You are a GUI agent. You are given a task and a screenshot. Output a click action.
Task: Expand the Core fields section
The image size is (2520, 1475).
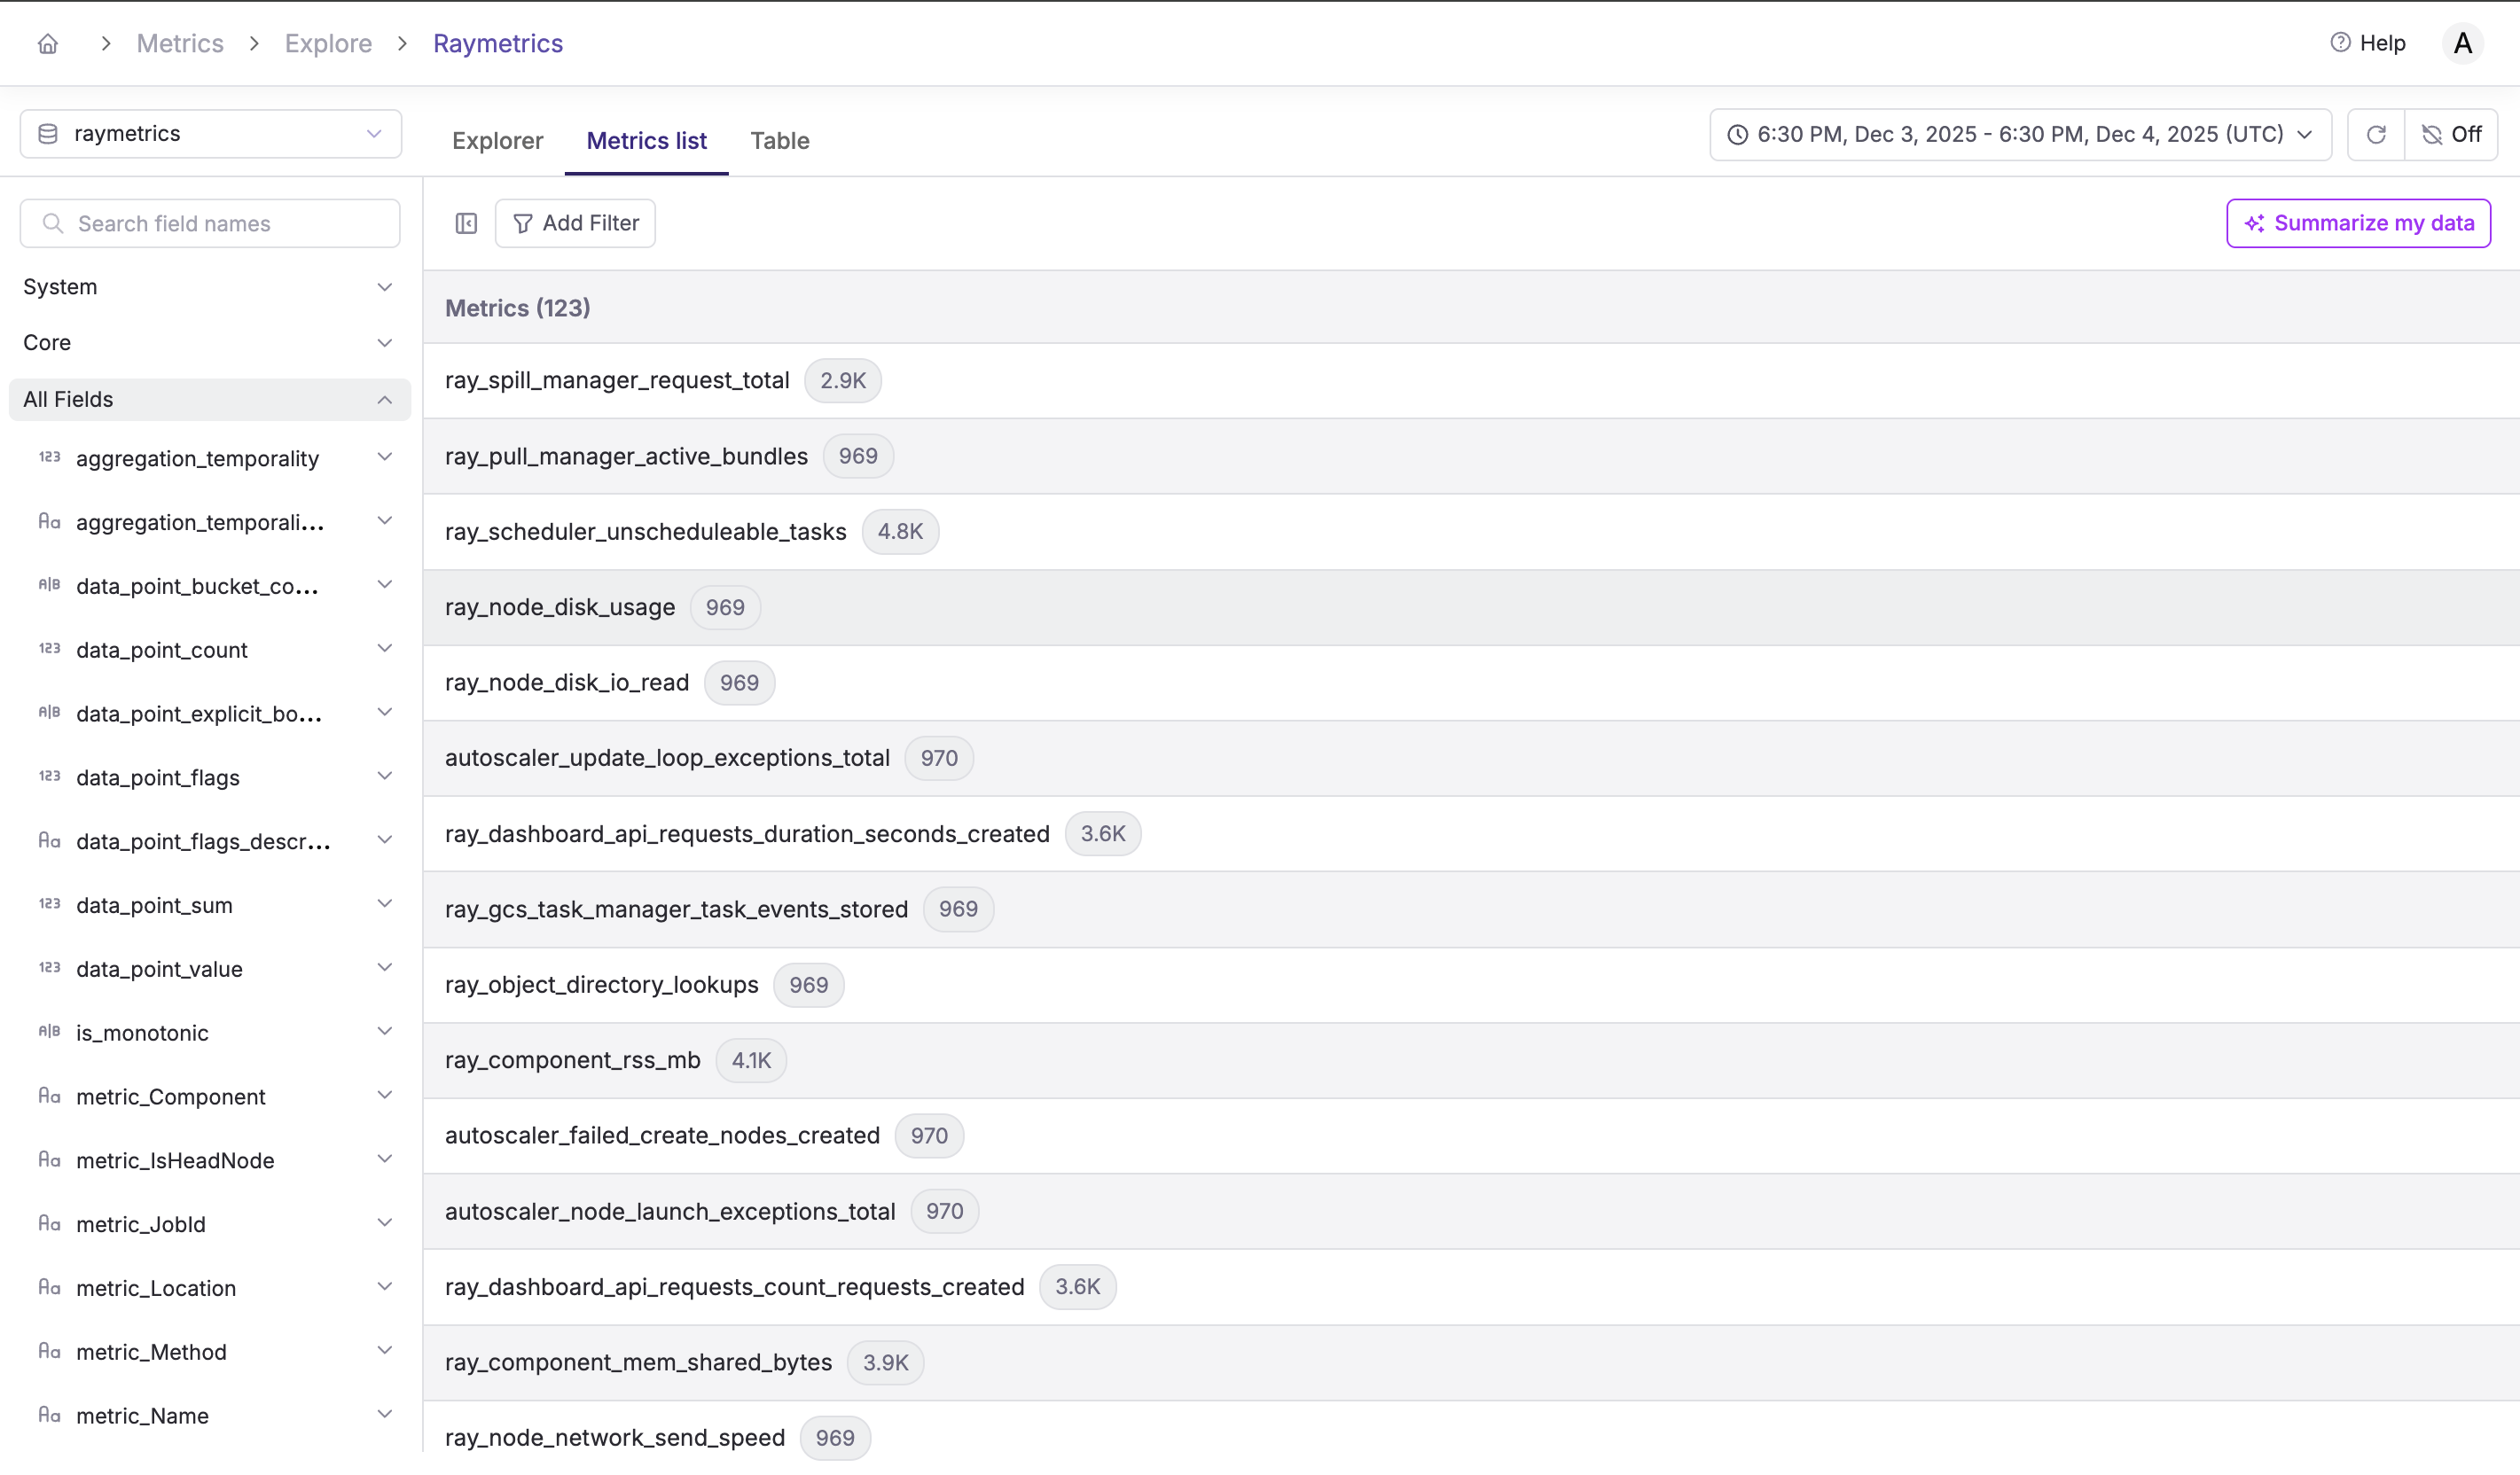coord(386,343)
